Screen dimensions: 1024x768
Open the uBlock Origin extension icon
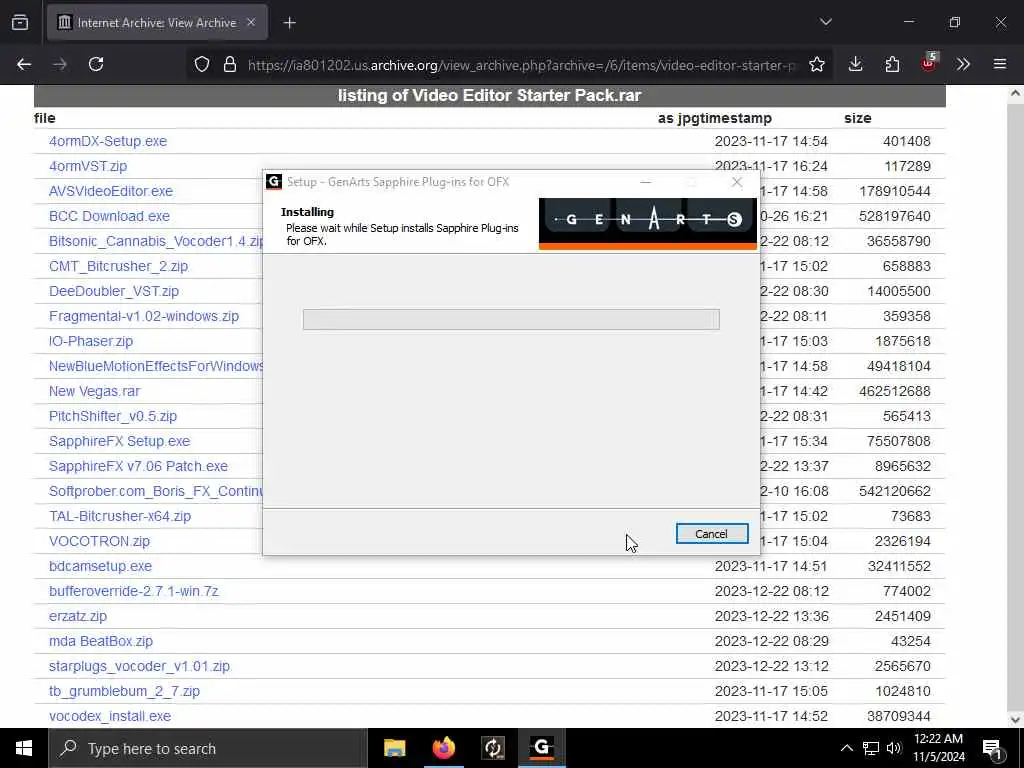pos(928,63)
